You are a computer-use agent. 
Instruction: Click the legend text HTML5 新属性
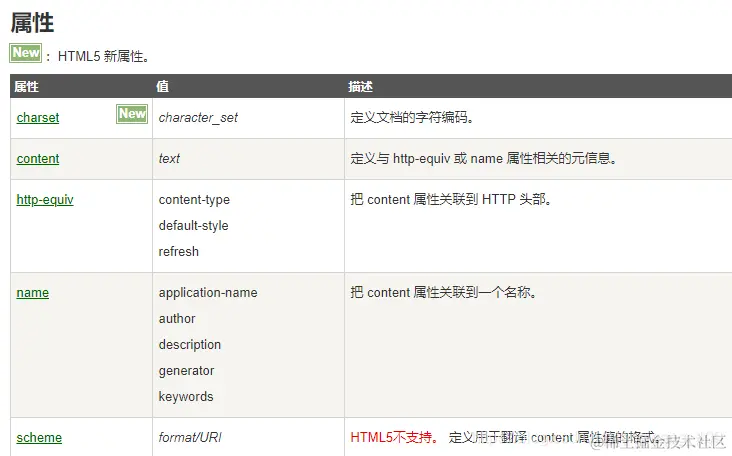coord(103,56)
